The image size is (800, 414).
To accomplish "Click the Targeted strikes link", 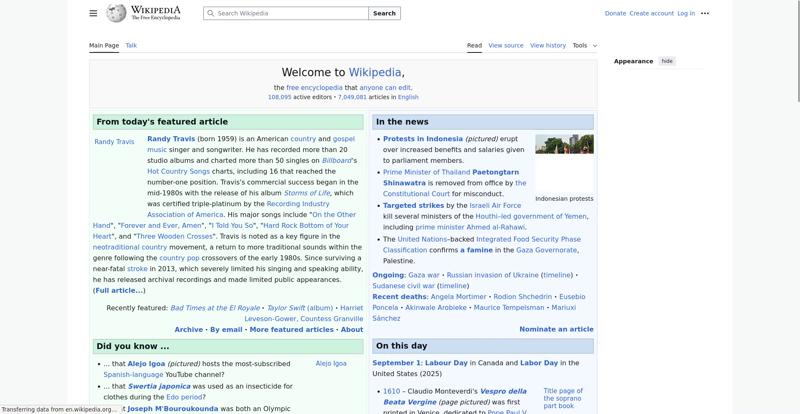I will coord(413,205).
